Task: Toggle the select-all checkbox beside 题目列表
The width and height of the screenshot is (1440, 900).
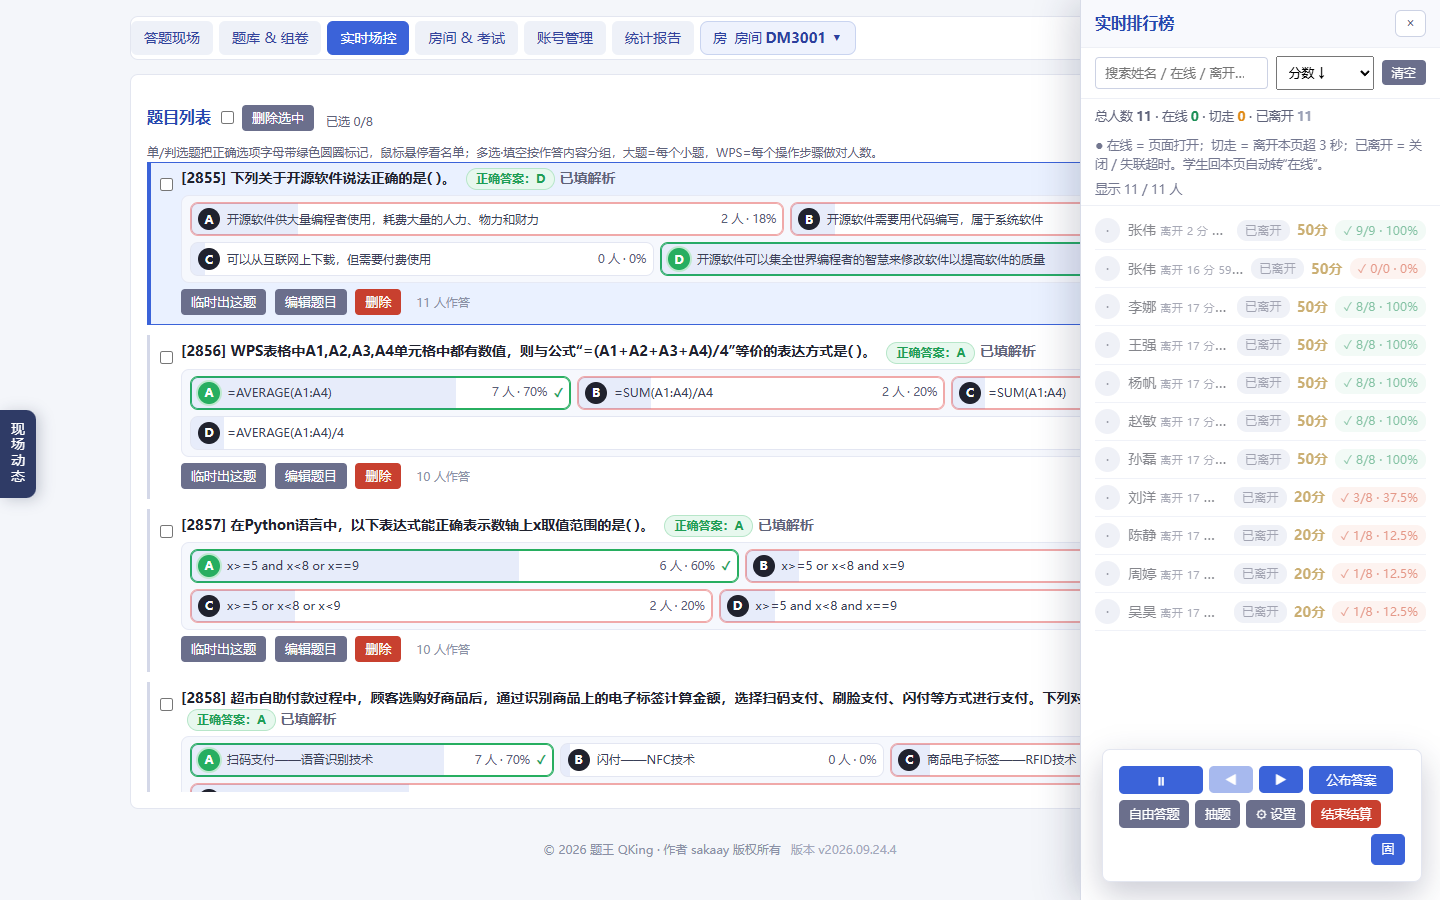Action: click(228, 118)
